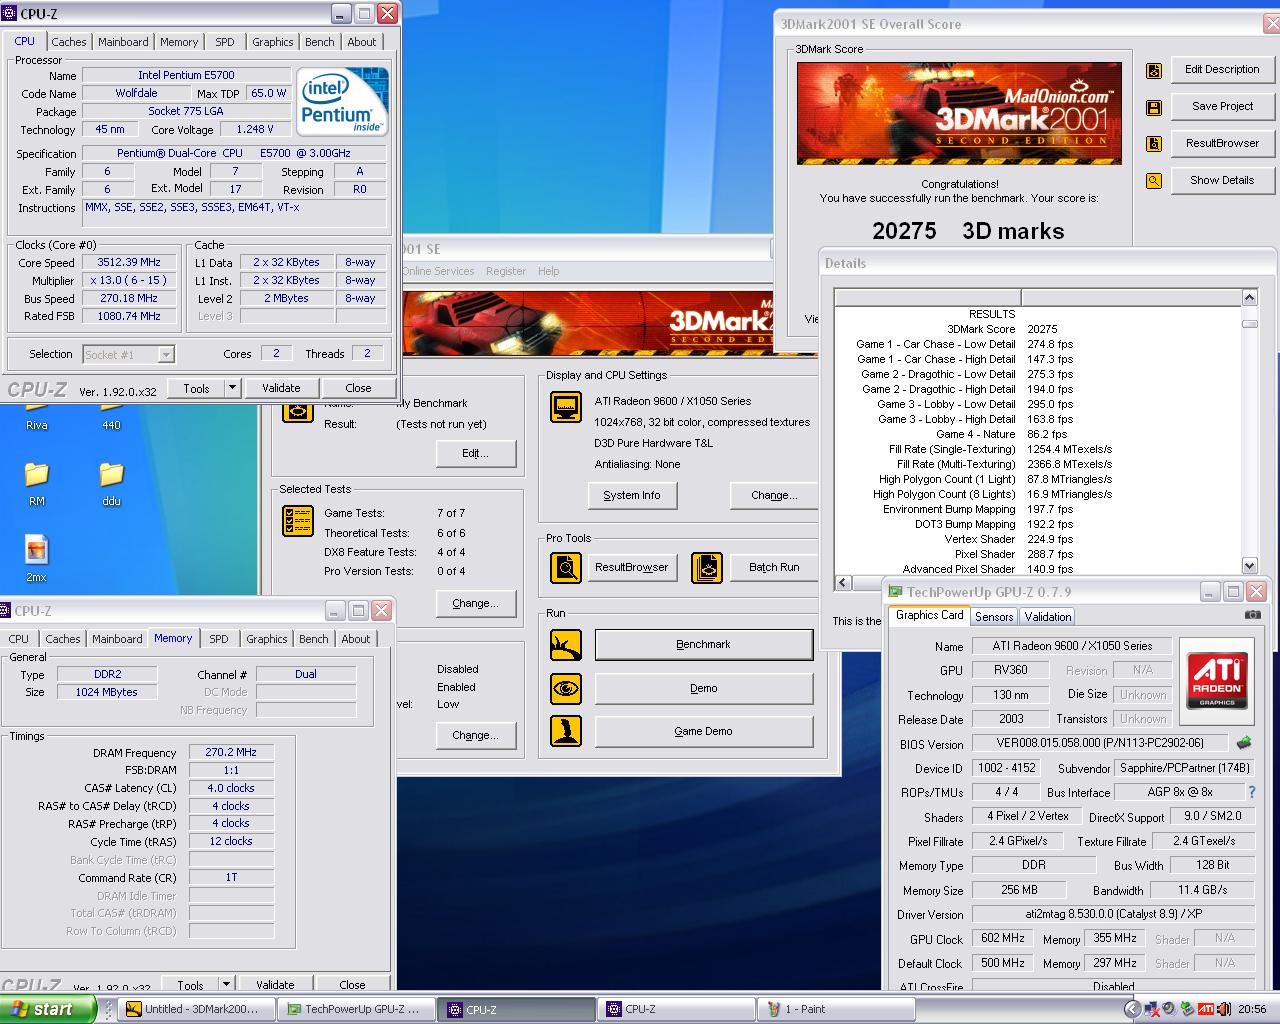Open the Help menu in 3DMark2001

click(x=548, y=271)
